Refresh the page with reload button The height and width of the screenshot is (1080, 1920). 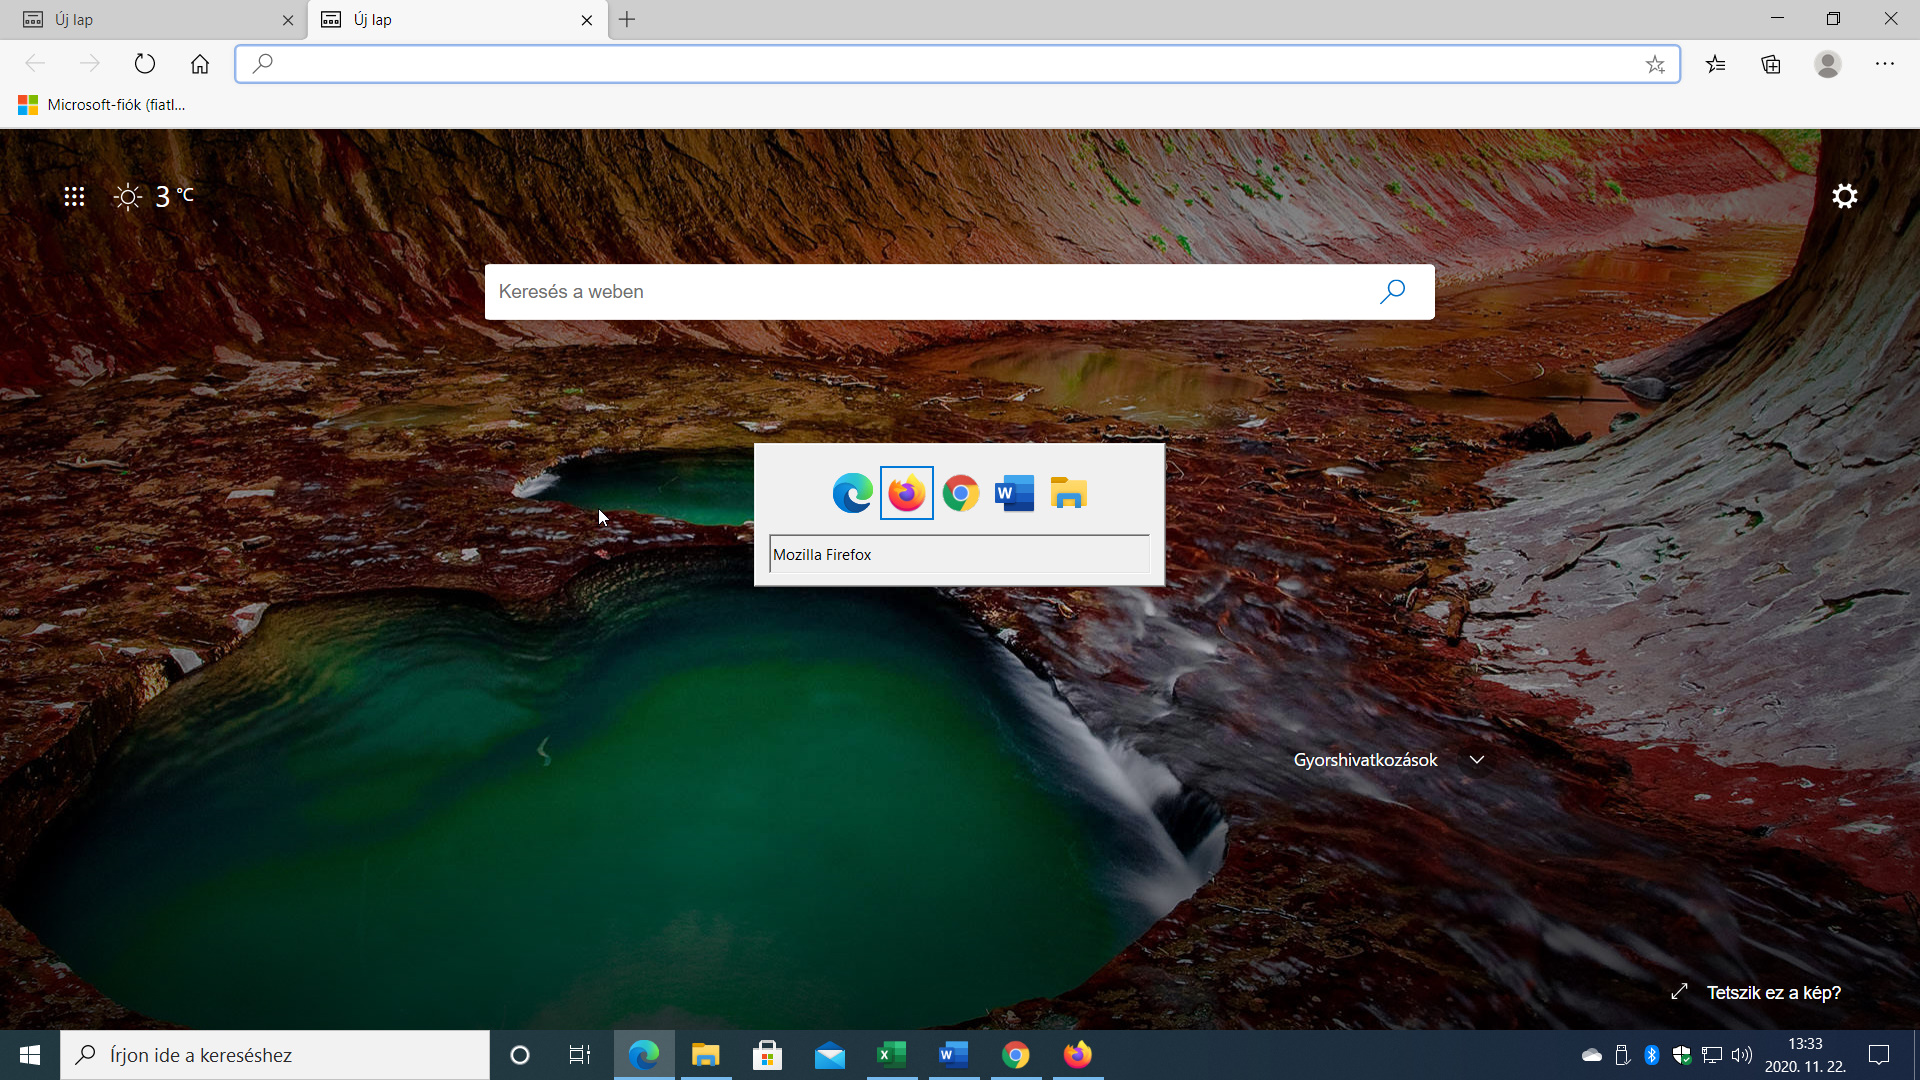[x=145, y=65]
